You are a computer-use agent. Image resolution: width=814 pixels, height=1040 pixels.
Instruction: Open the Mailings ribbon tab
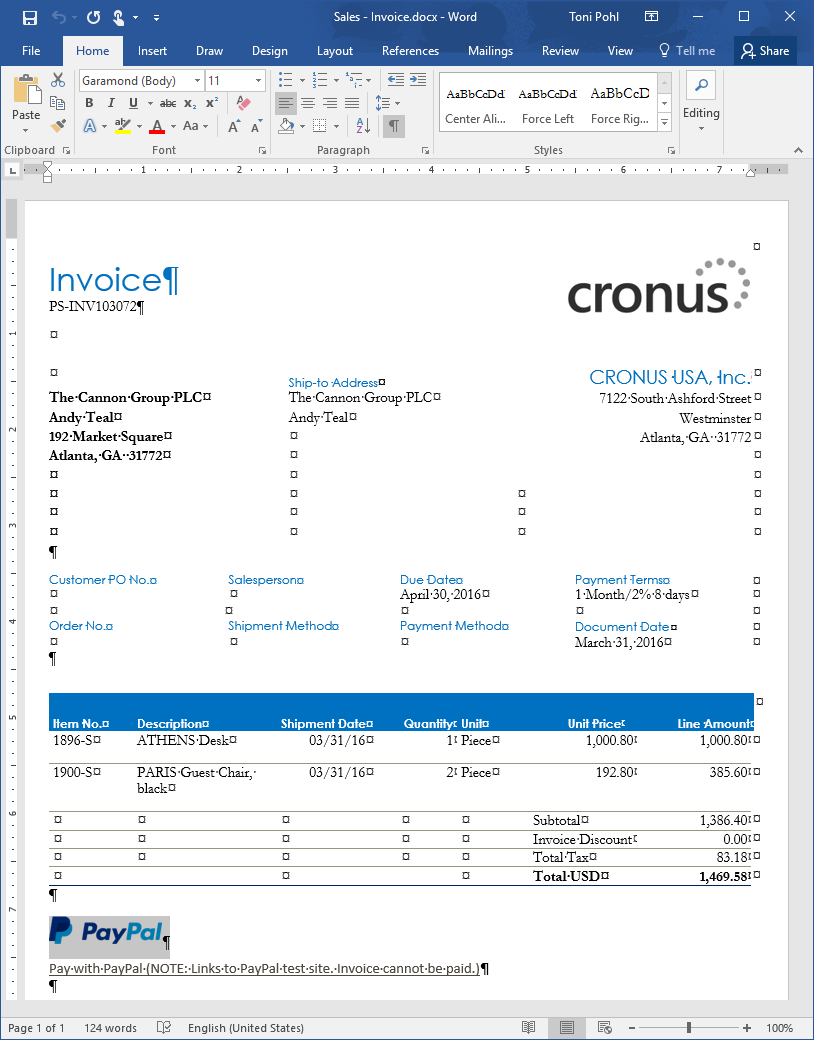tap(490, 51)
